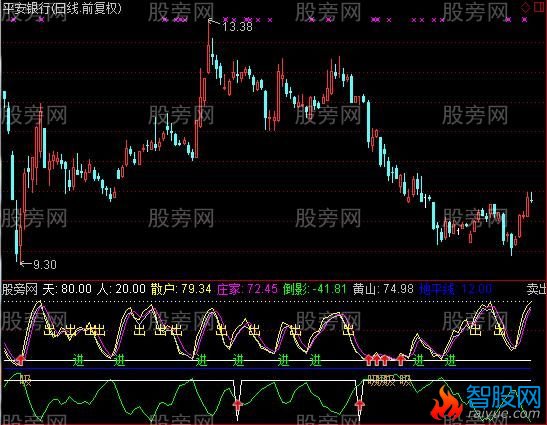The height and width of the screenshot is (425, 547).
Task: Click the red square icon in the top-right corner
Action: (540, 8)
